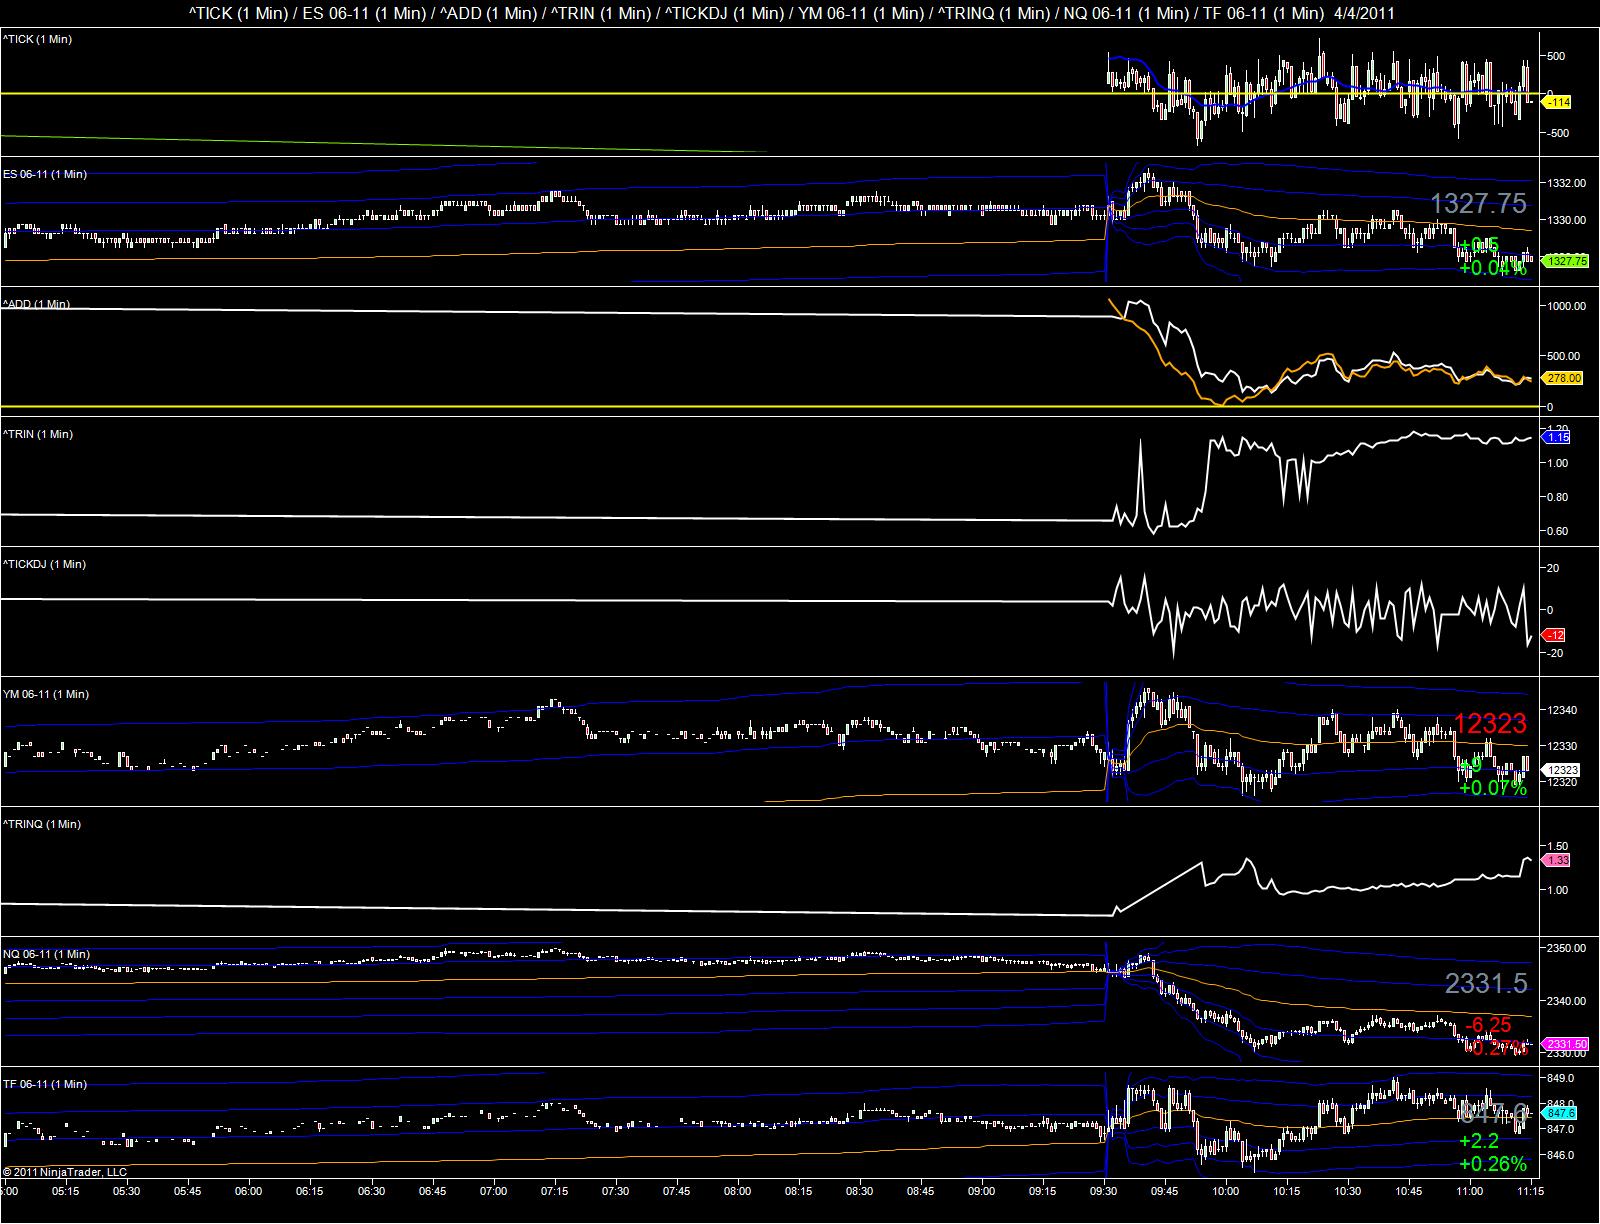The image size is (1600, 1224).
Task: Click the green +0.07% YM percent change
Action: (x=1493, y=788)
